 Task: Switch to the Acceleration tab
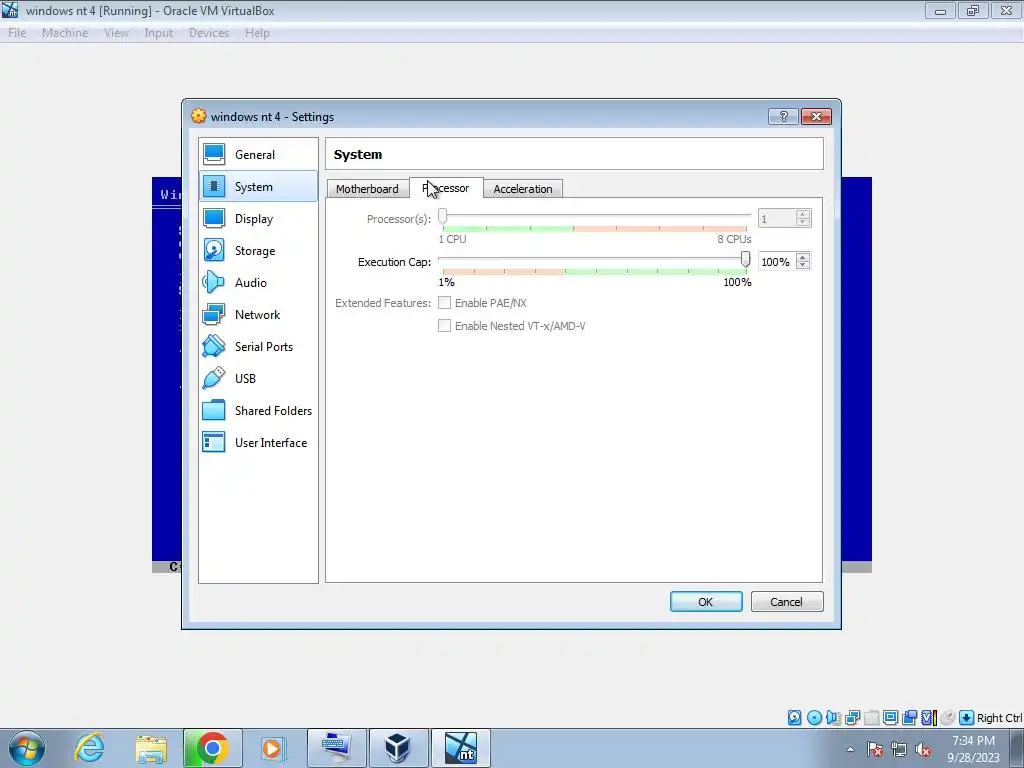click(x=522, y=189)
